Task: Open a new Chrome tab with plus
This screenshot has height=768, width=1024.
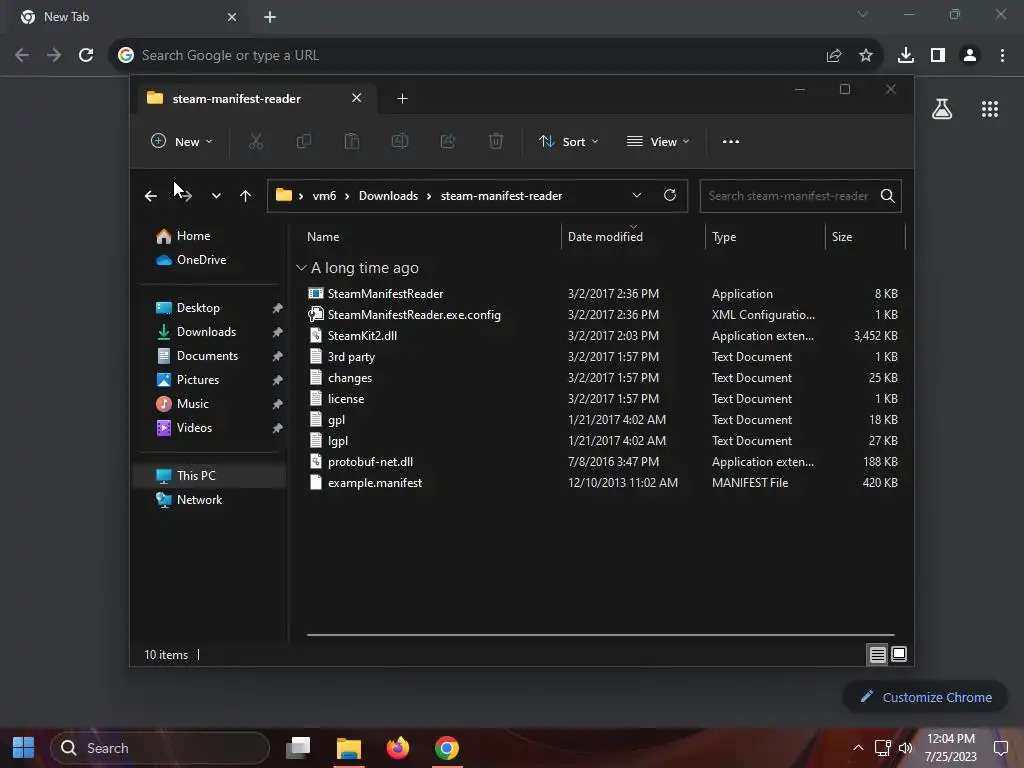Action: [x=270, y=17]
